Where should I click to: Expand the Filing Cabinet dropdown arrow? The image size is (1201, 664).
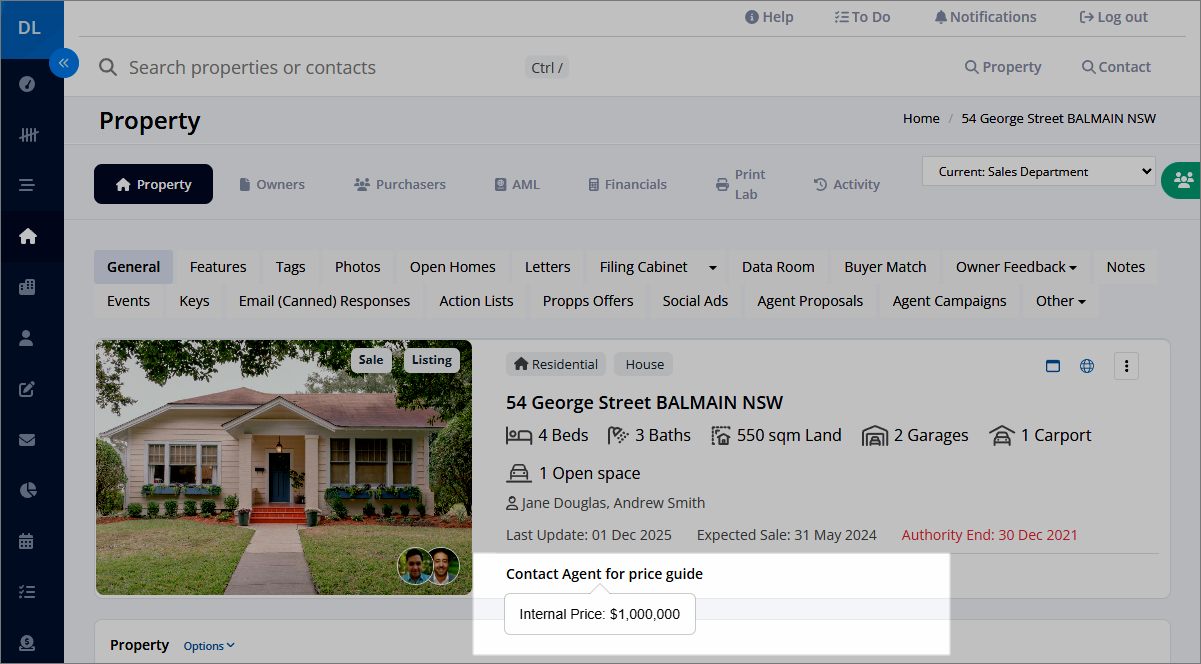click(x=713, y=267)
